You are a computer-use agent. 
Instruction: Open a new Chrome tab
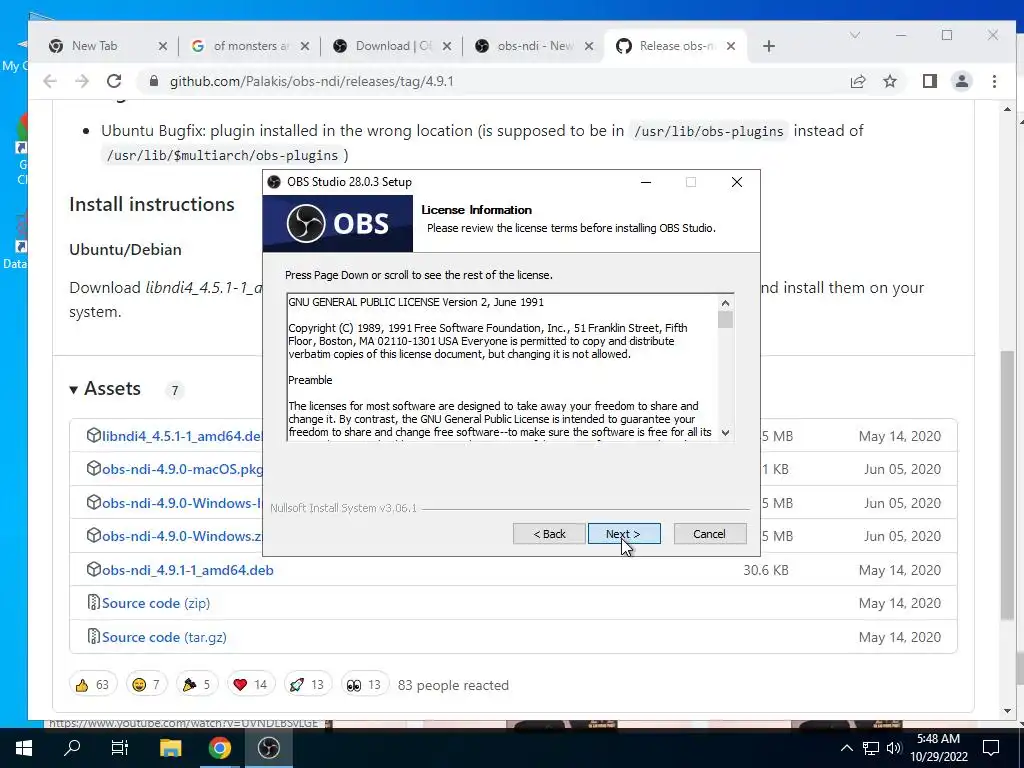pyautogui.click(x=769, y=46)
